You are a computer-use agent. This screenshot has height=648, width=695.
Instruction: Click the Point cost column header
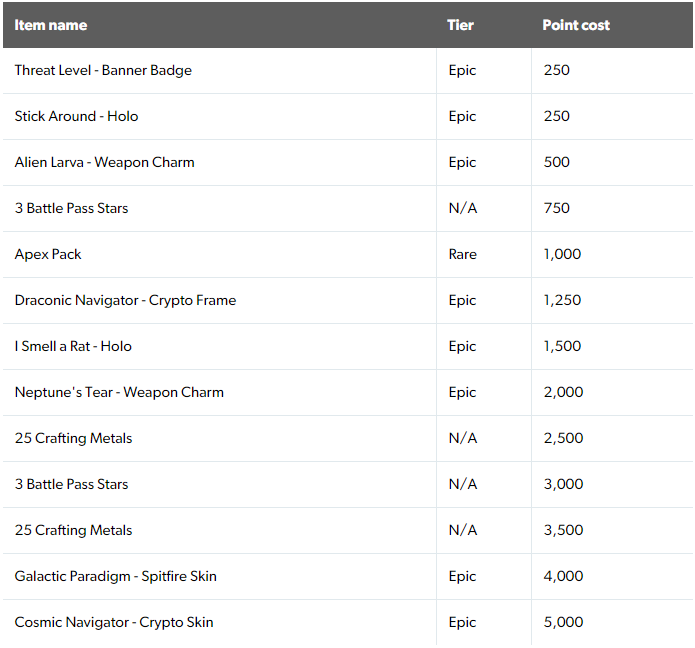click(x=576, y=25)
